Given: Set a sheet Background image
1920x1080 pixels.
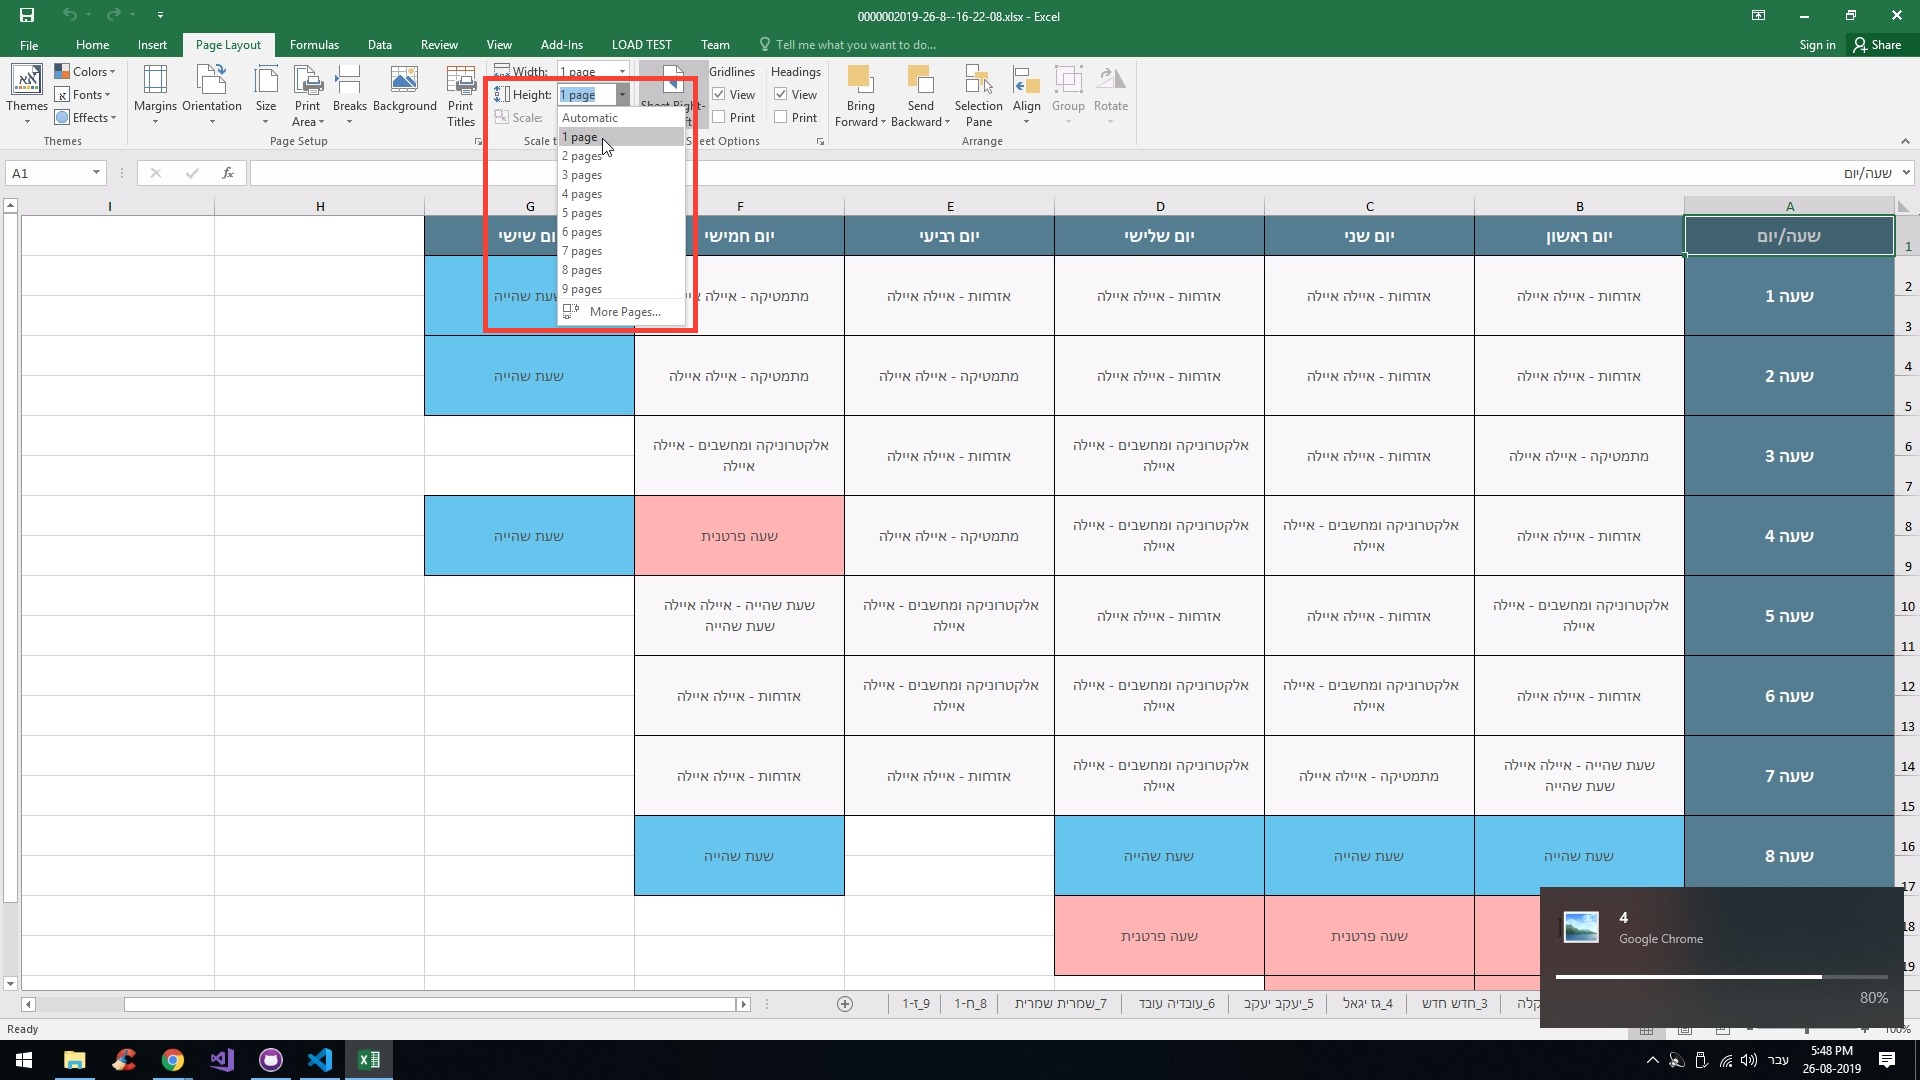Looking at the screenshot, I should coord(405,90).
